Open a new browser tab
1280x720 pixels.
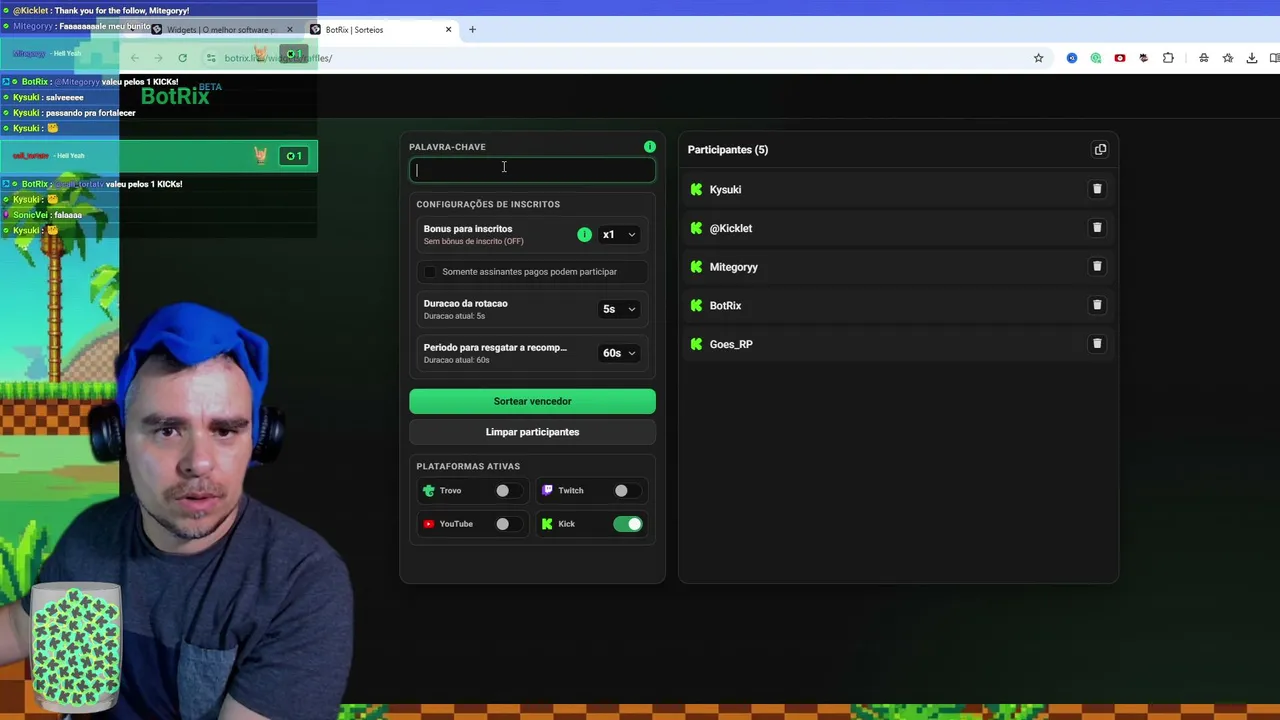point(473,29)
